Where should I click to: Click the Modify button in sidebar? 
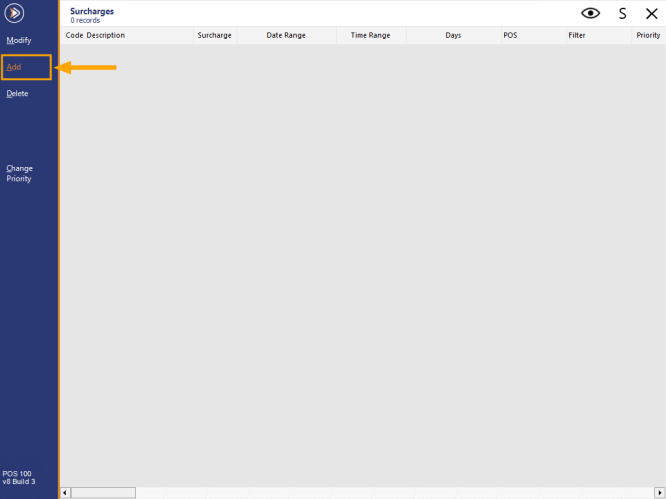coord(19,40)
